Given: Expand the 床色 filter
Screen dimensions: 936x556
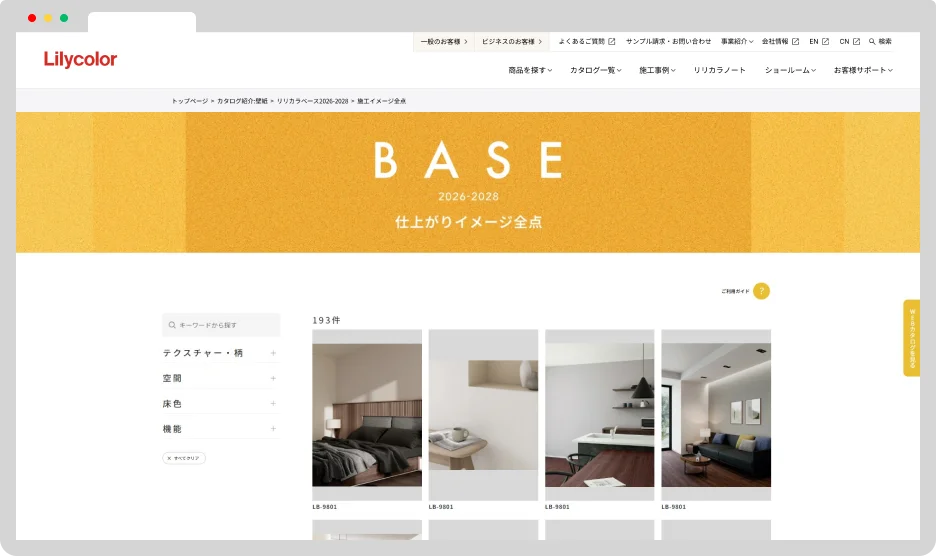Looking at the screenshot, I should 220,404.
